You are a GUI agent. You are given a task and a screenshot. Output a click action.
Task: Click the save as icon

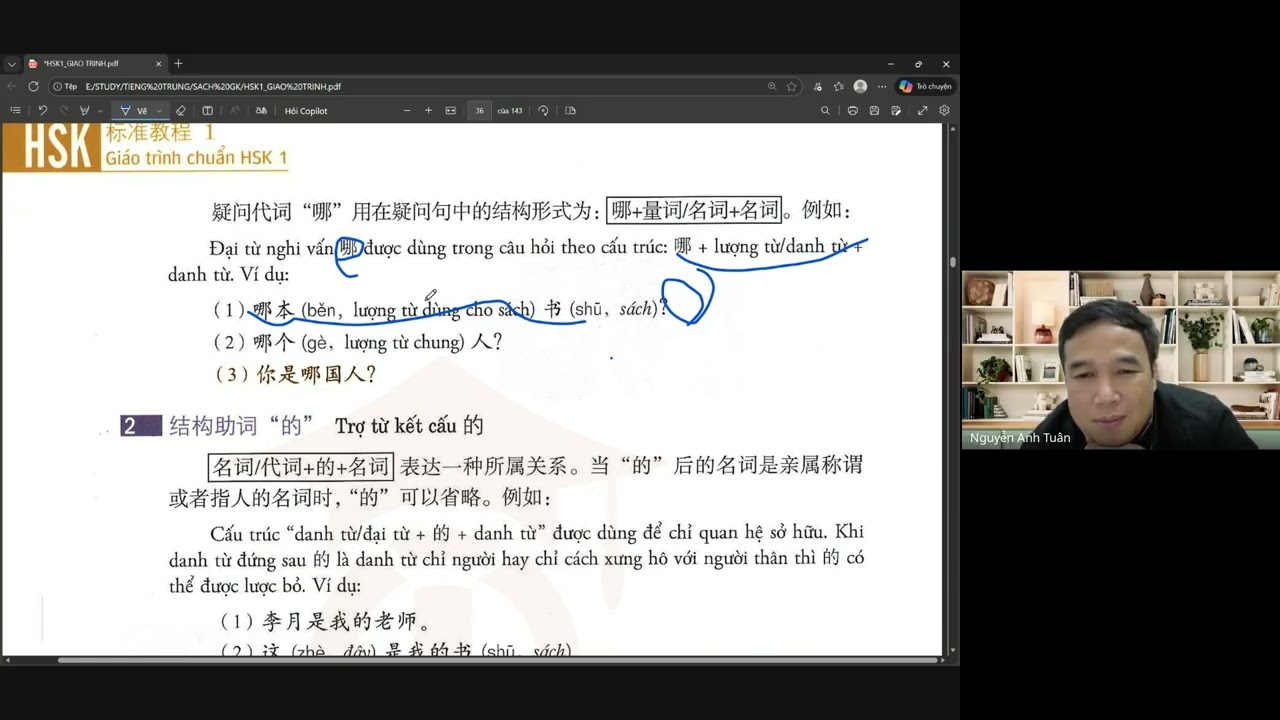tap(896, 110)
